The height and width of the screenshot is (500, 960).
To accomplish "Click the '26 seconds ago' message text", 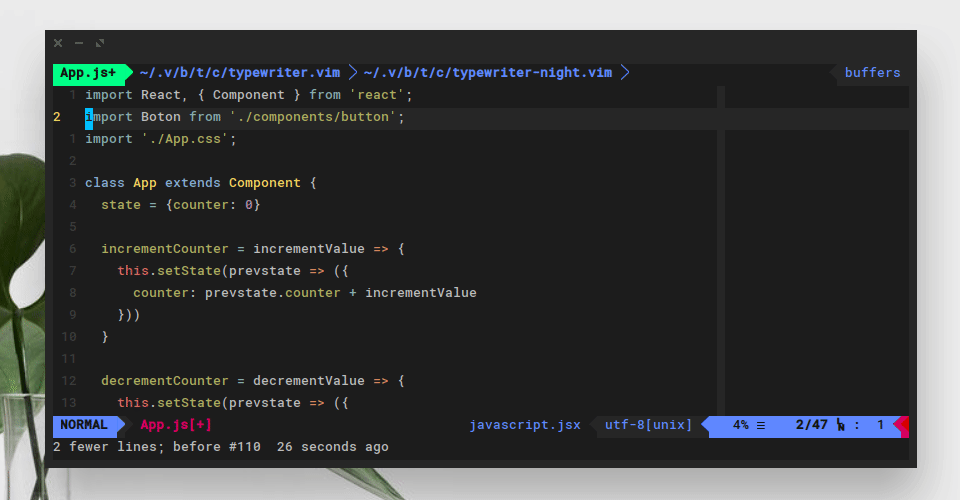I will [x=332, y=447].
